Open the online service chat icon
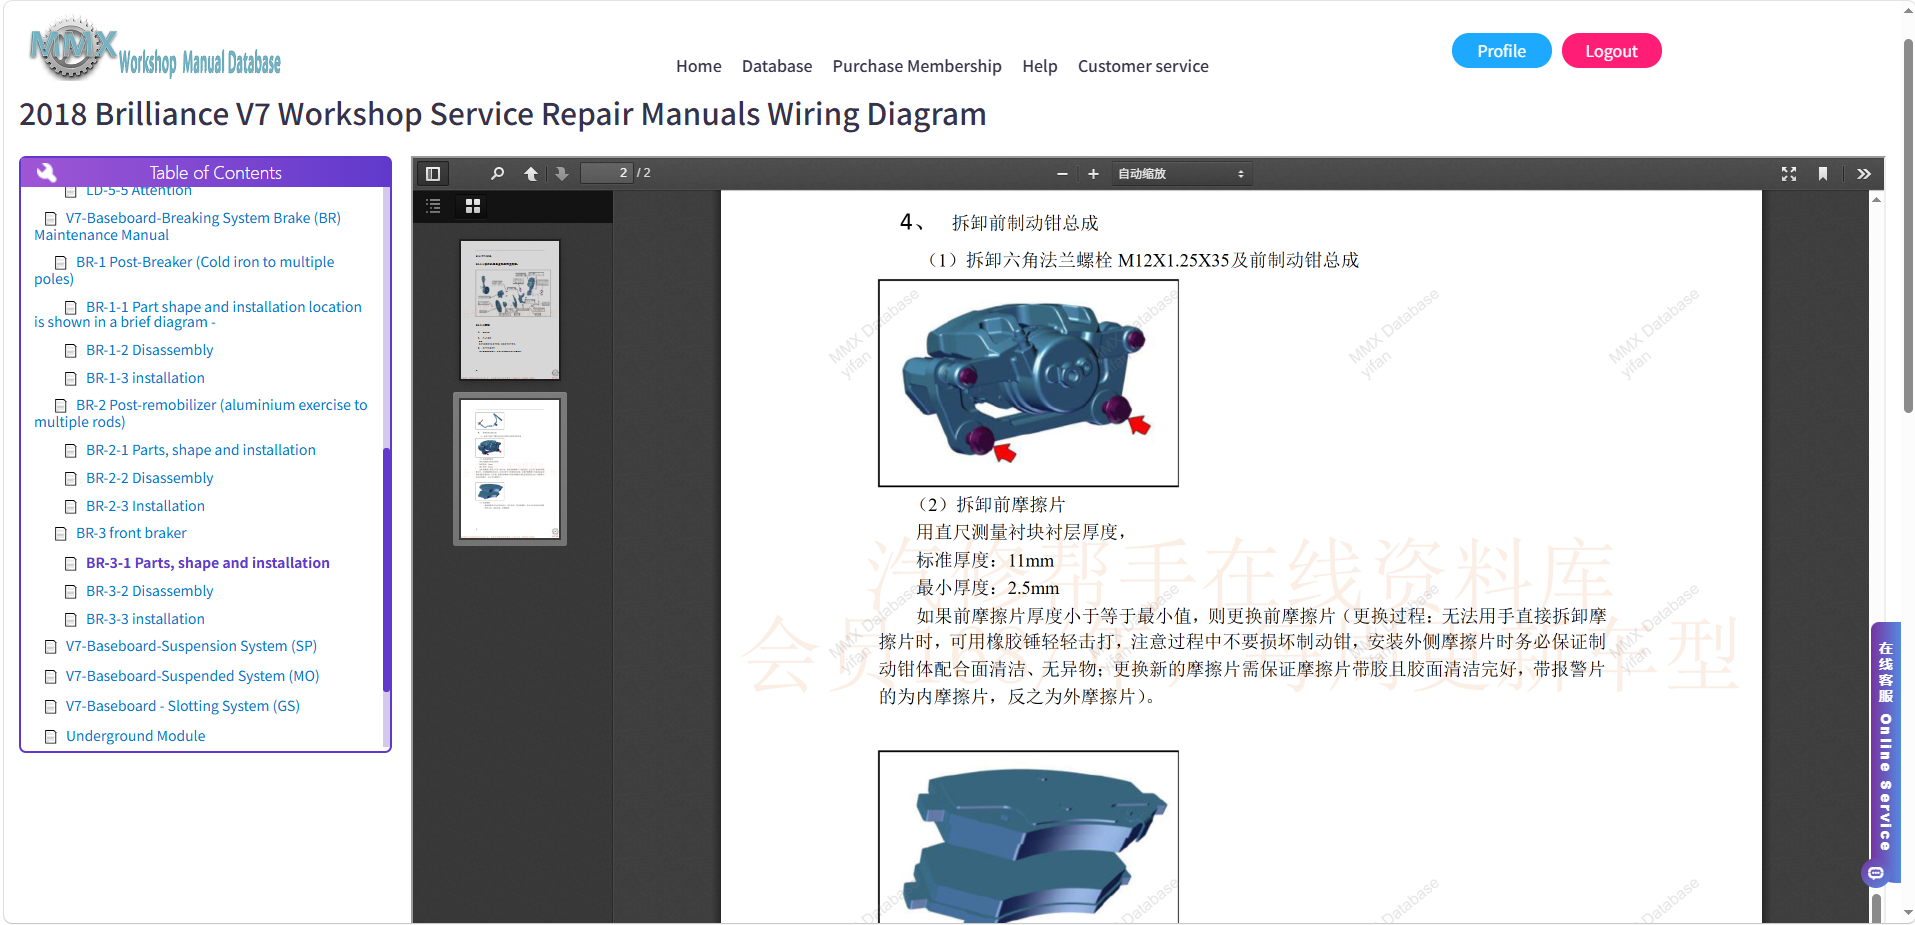This screenshot has width=1915, height=925. pos(1876,873)
